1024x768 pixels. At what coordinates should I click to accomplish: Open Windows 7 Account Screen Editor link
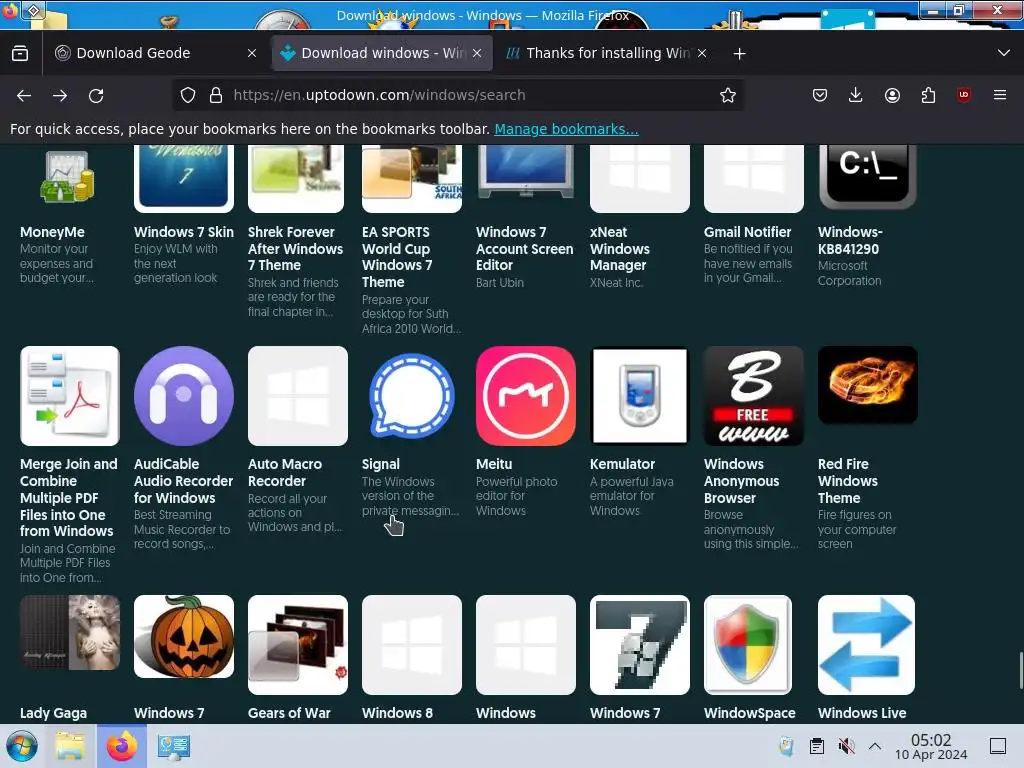coord(524,249)
